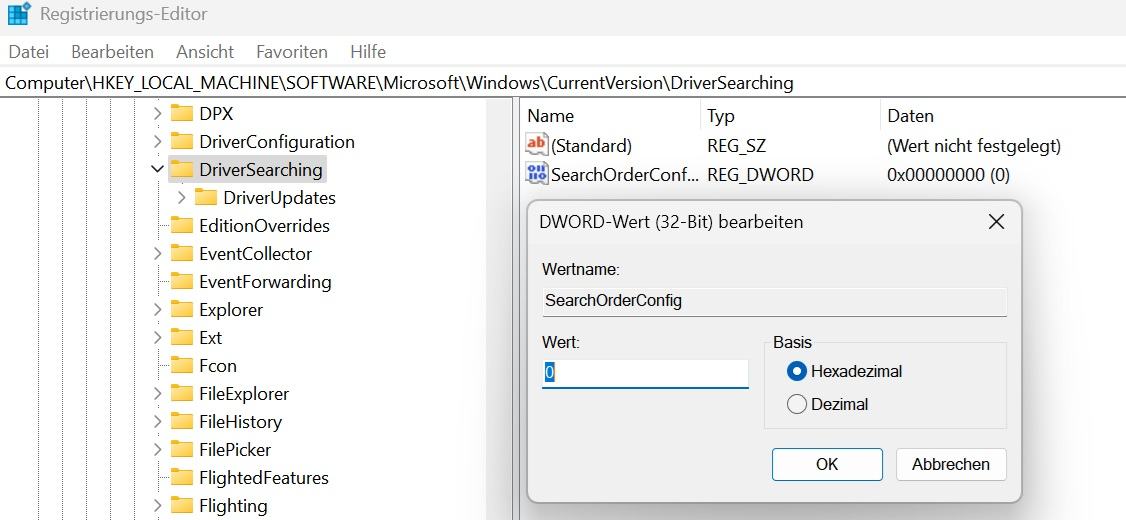Open the Favoriten menu
Image resolution: width=1126 pixels, height=520 pixels.
pyautogui.click(x=292, y=52)
